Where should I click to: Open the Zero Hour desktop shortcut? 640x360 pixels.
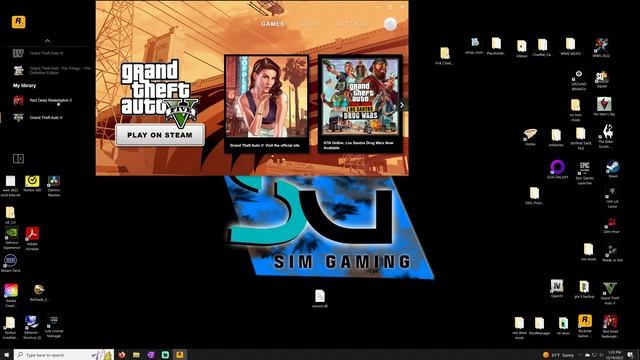[x=612, y=225]
